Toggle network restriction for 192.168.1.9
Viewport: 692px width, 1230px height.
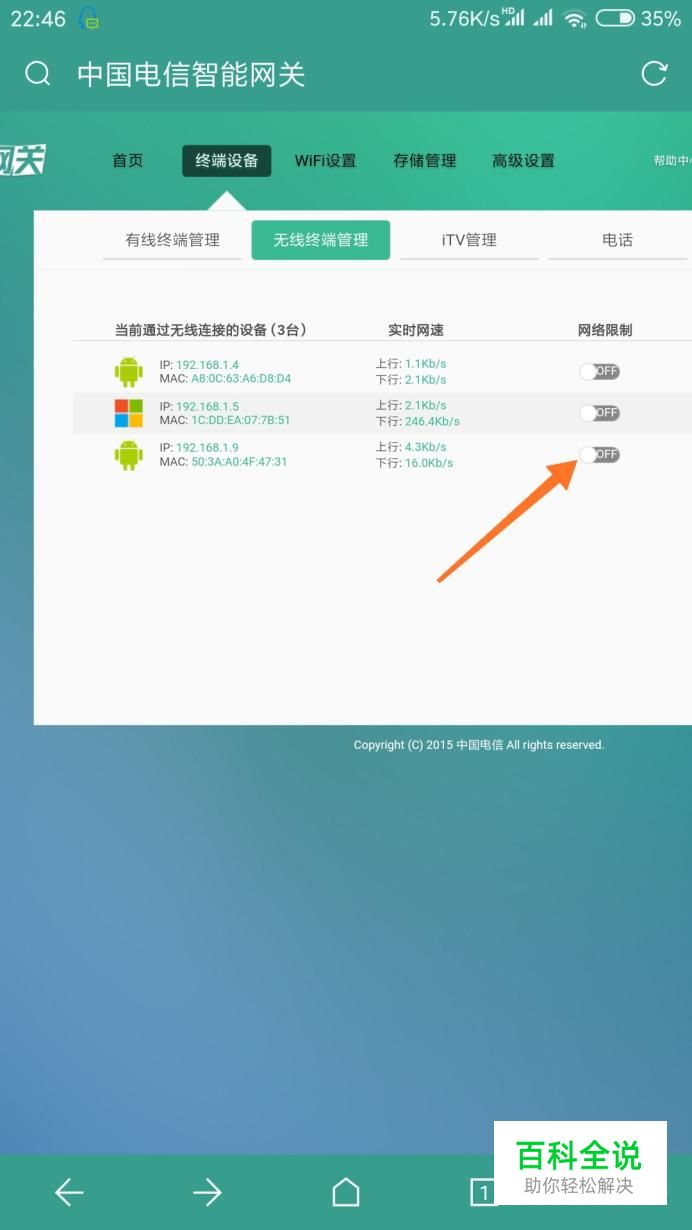pos(599,454)
